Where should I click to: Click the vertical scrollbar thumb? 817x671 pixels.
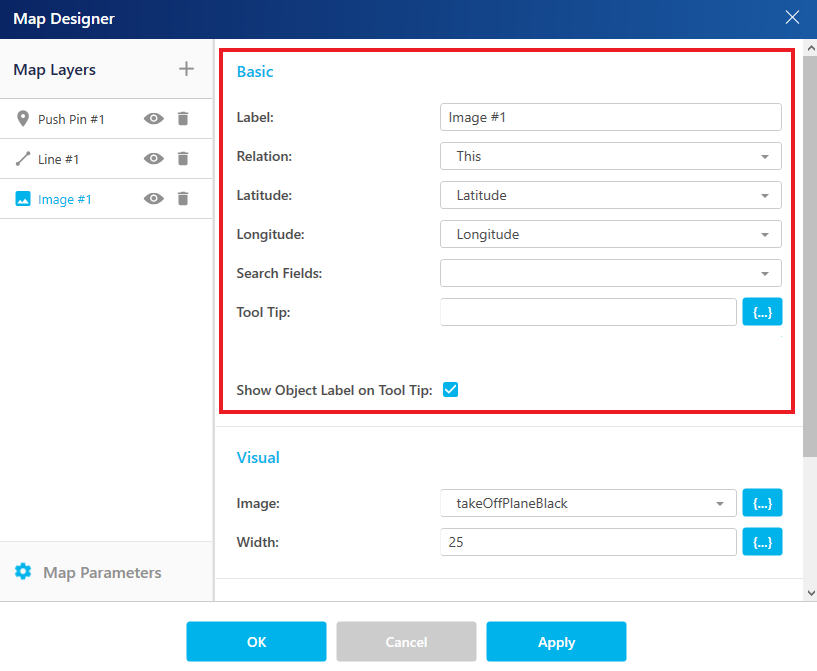(810, 256)
